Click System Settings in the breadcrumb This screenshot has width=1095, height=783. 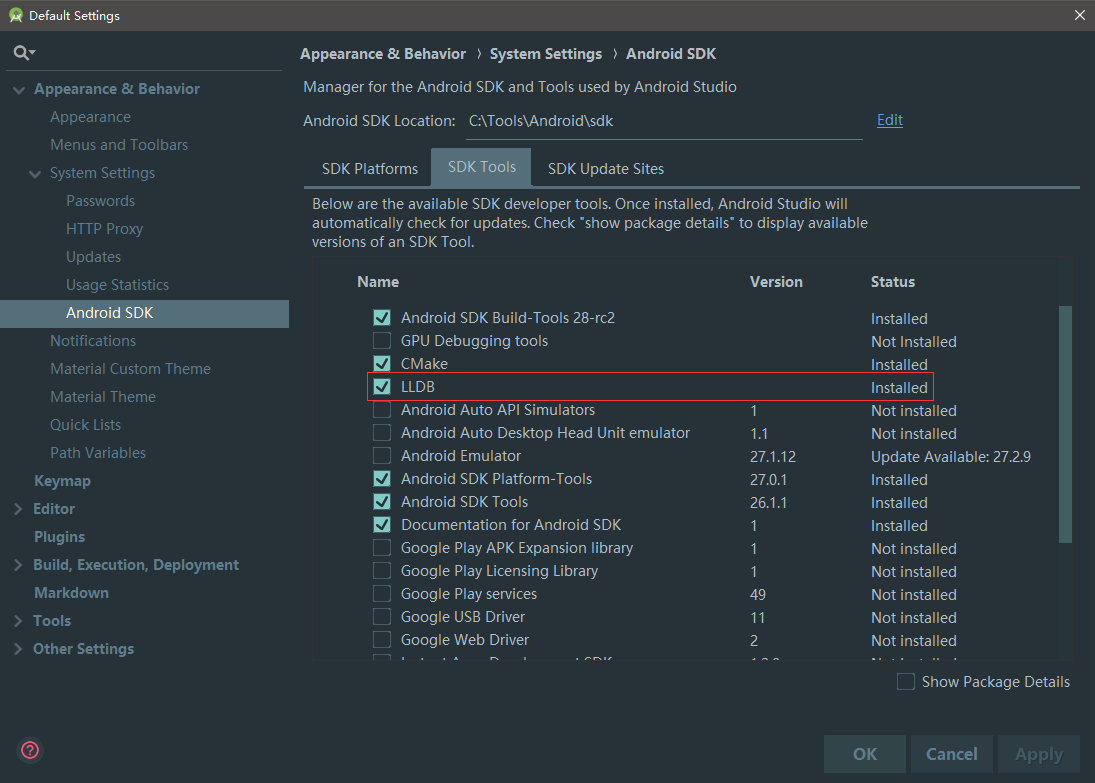[545, 54]
